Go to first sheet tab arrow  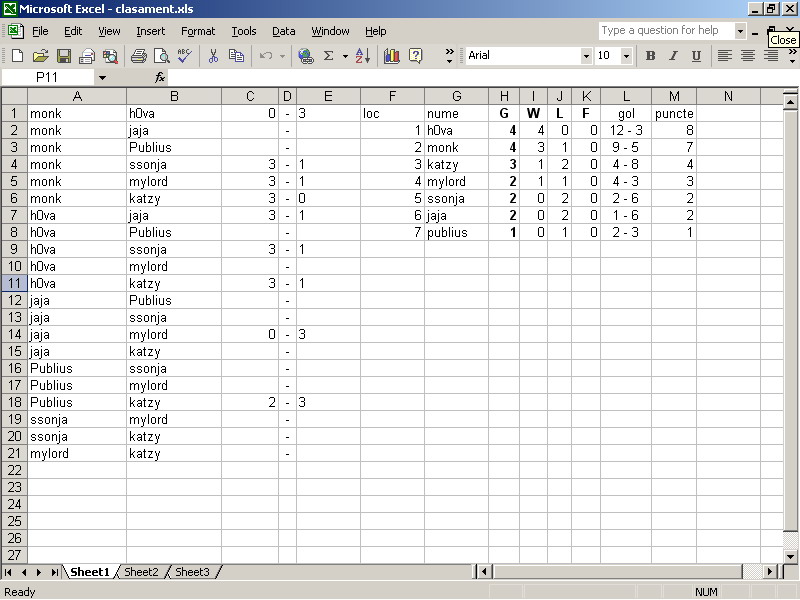click(x=9, y=572)
